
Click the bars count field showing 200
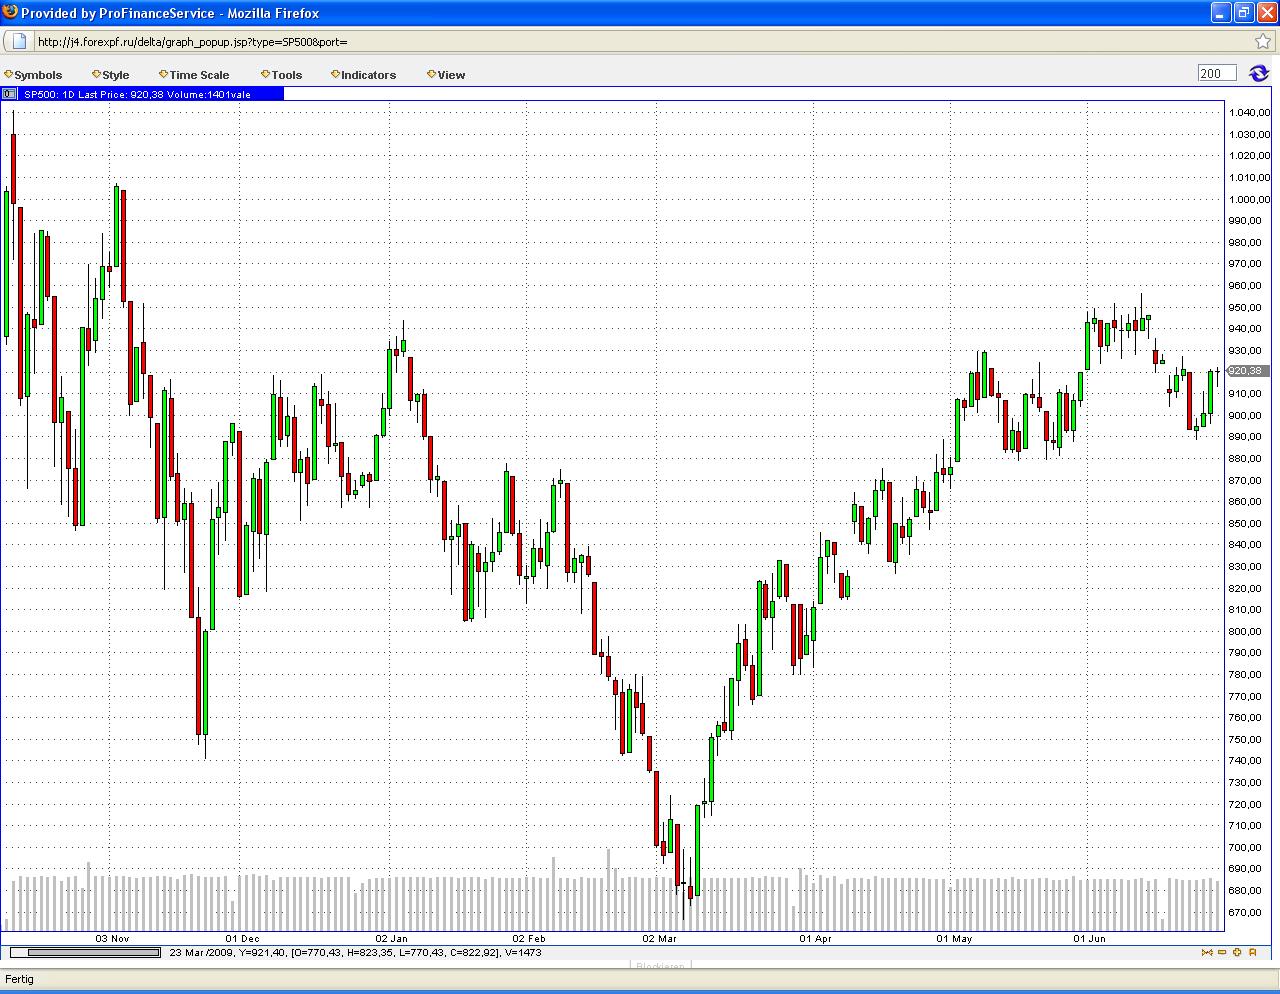tap(1217, 73)
